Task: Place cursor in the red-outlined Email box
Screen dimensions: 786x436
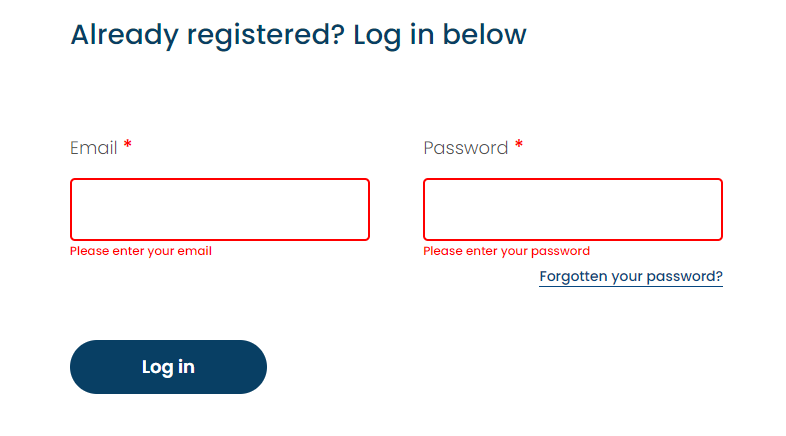Action: [x=219, y=209]
